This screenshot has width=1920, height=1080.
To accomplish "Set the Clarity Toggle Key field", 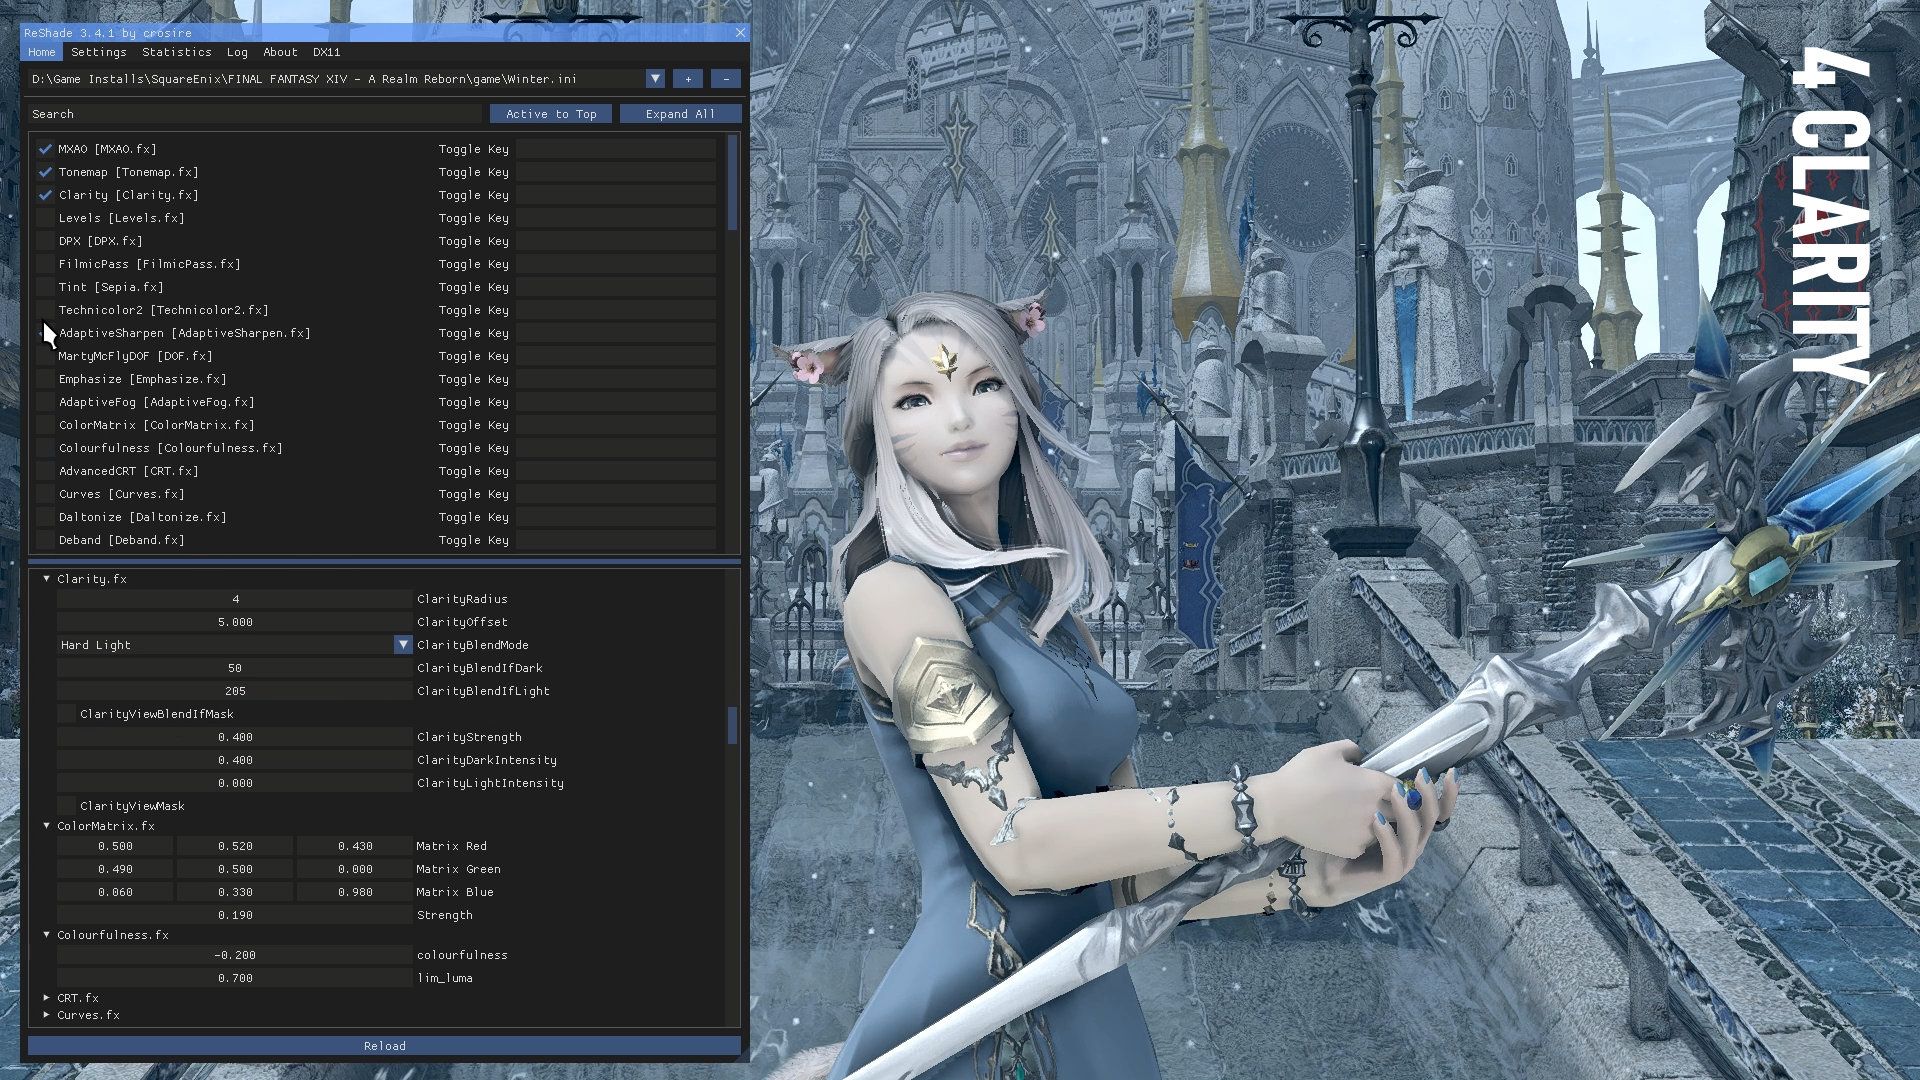I will click(616, 195).
